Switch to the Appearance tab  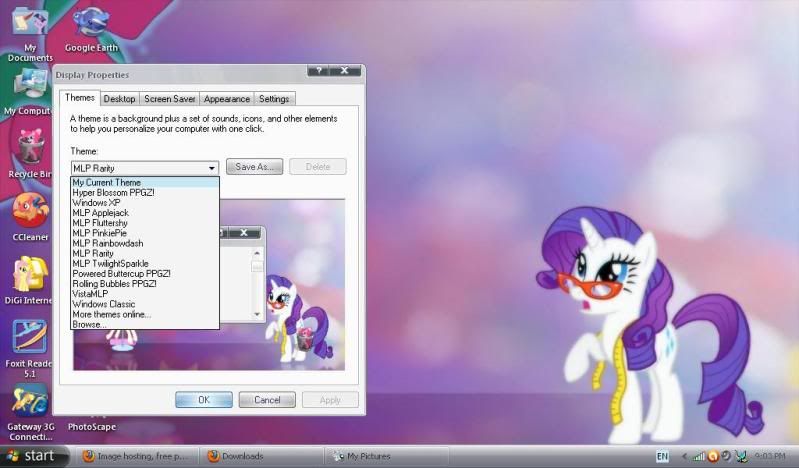click(227, 99)
